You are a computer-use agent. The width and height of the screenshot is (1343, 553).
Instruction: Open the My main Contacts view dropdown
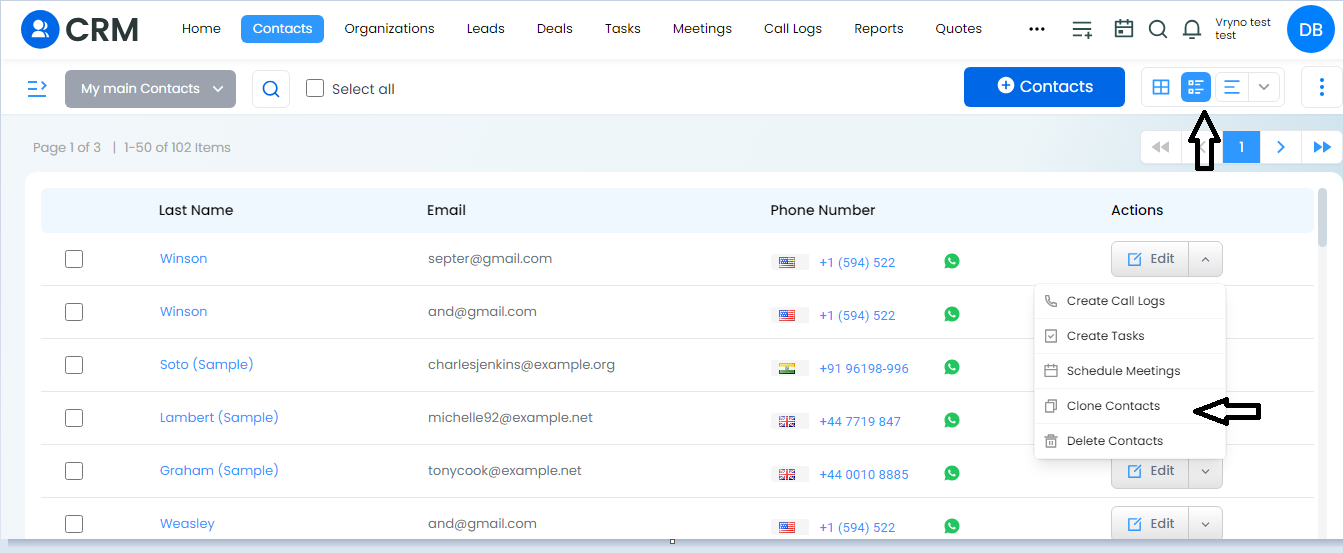point(150,89)
